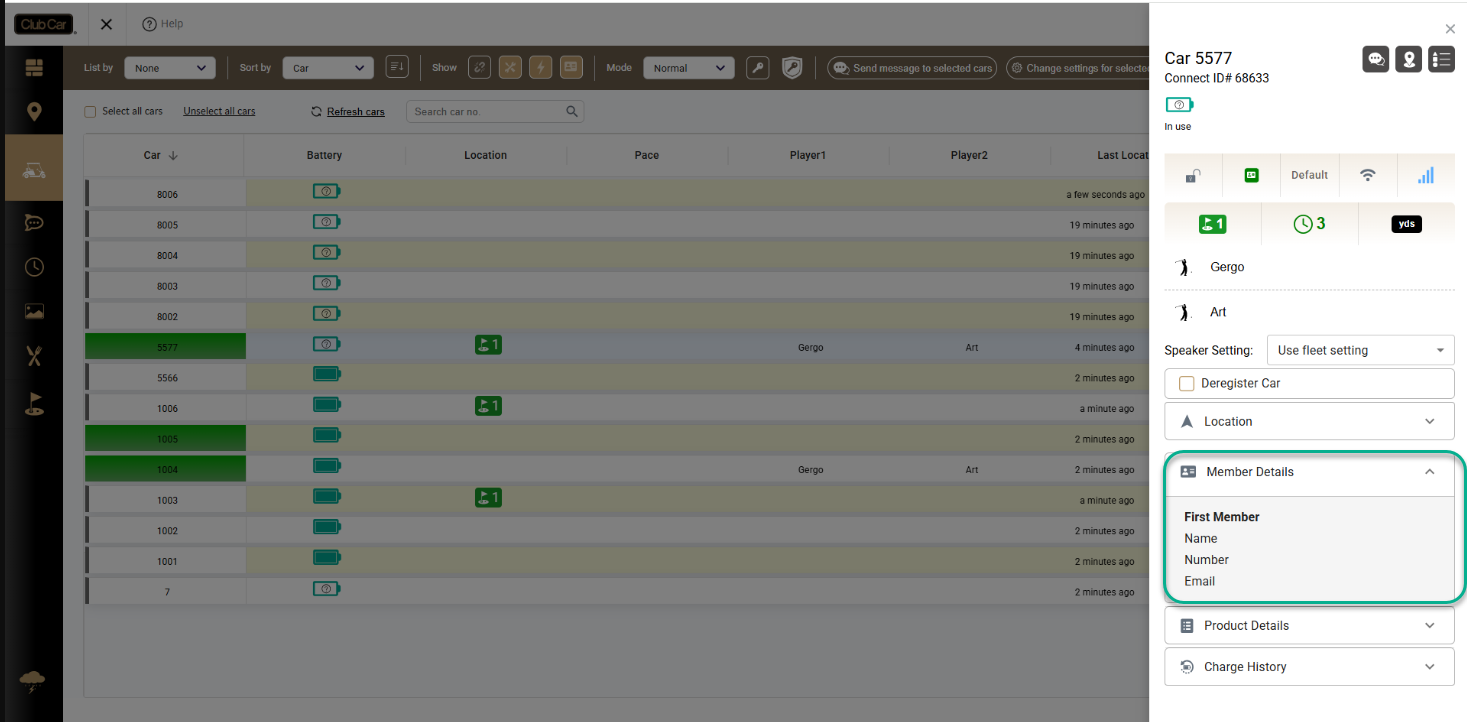Open the golf flag course sidebar icon
This screenshot has height=722, width=1467.
[x=34, y=404]
